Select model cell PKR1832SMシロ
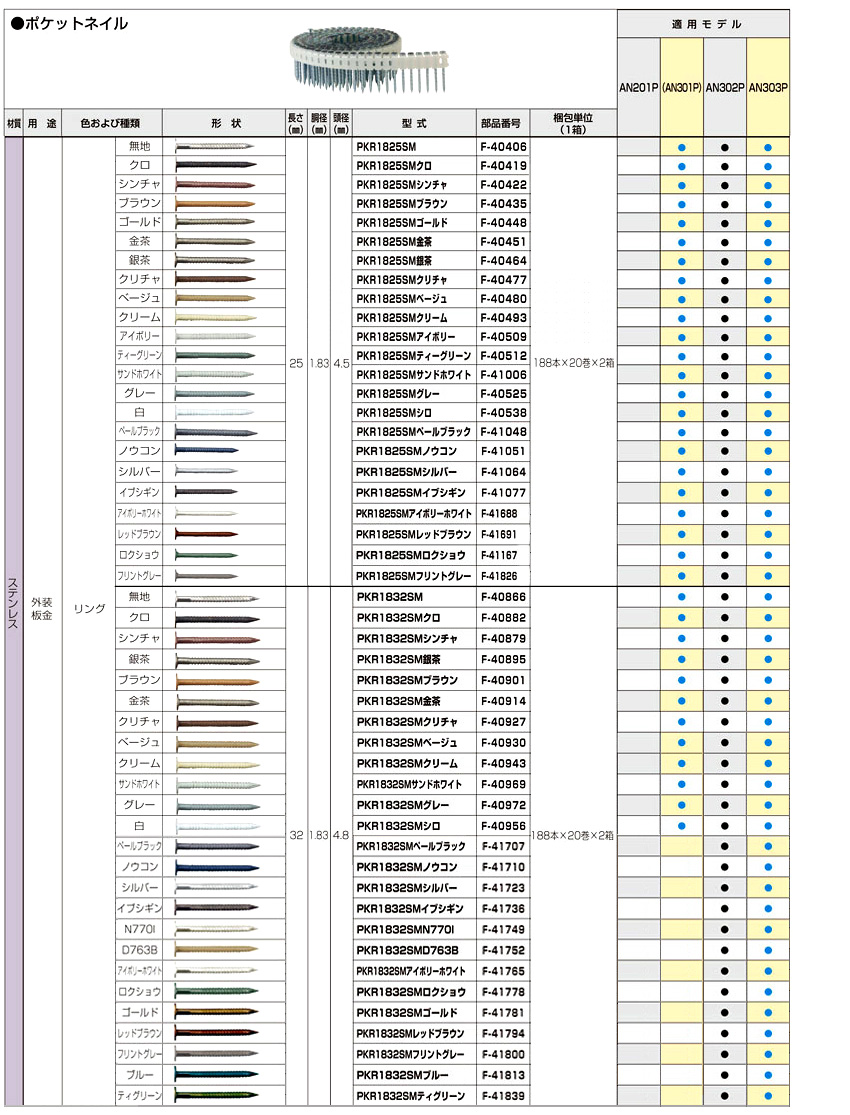The height and width of the screenshot is (1115, 850). click(x=415, y=826)
